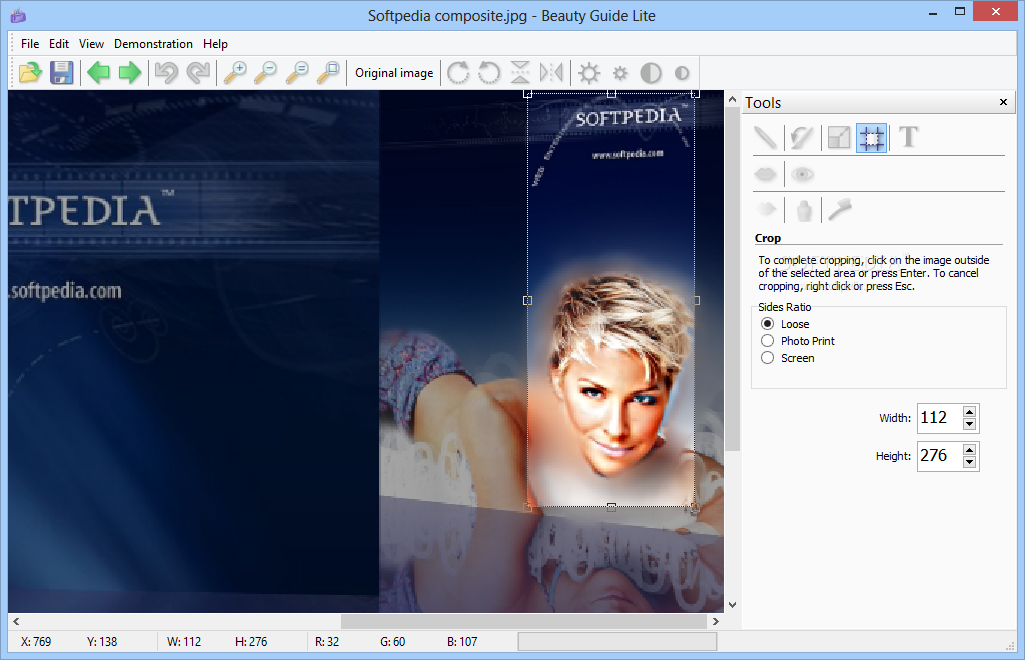Click the status bar 'W: 112' entry
Screen dimensions: 1025x660
point(184,642)
